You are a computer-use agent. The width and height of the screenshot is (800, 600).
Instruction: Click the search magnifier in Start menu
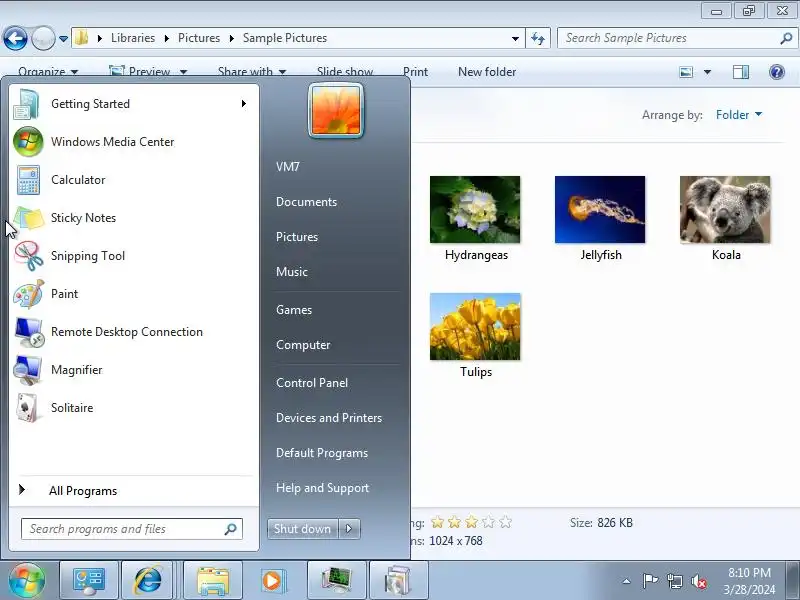click(x=231, y=529)
